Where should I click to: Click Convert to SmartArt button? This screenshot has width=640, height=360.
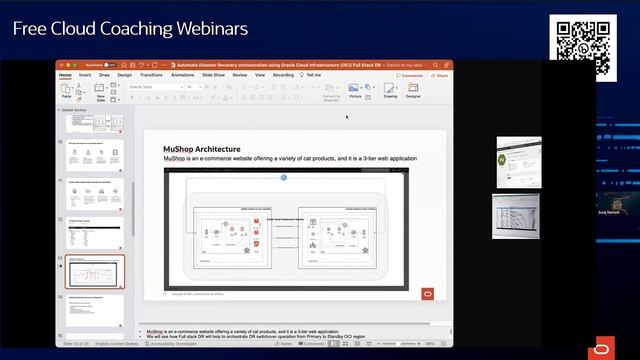tap(331, 93)
